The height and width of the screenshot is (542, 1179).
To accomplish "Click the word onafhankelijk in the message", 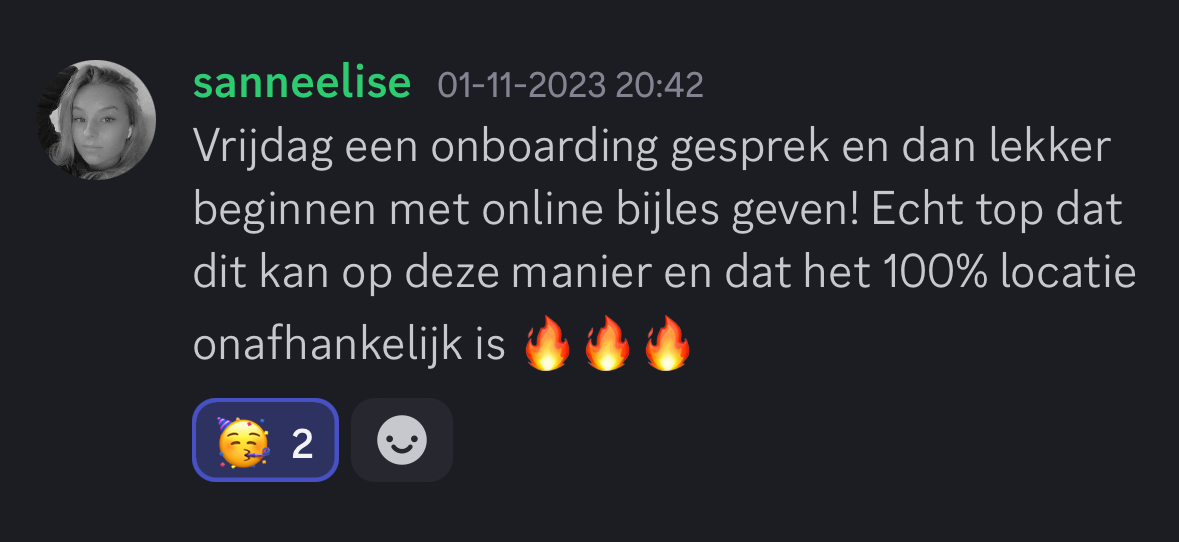I will (x=326, y=345).
